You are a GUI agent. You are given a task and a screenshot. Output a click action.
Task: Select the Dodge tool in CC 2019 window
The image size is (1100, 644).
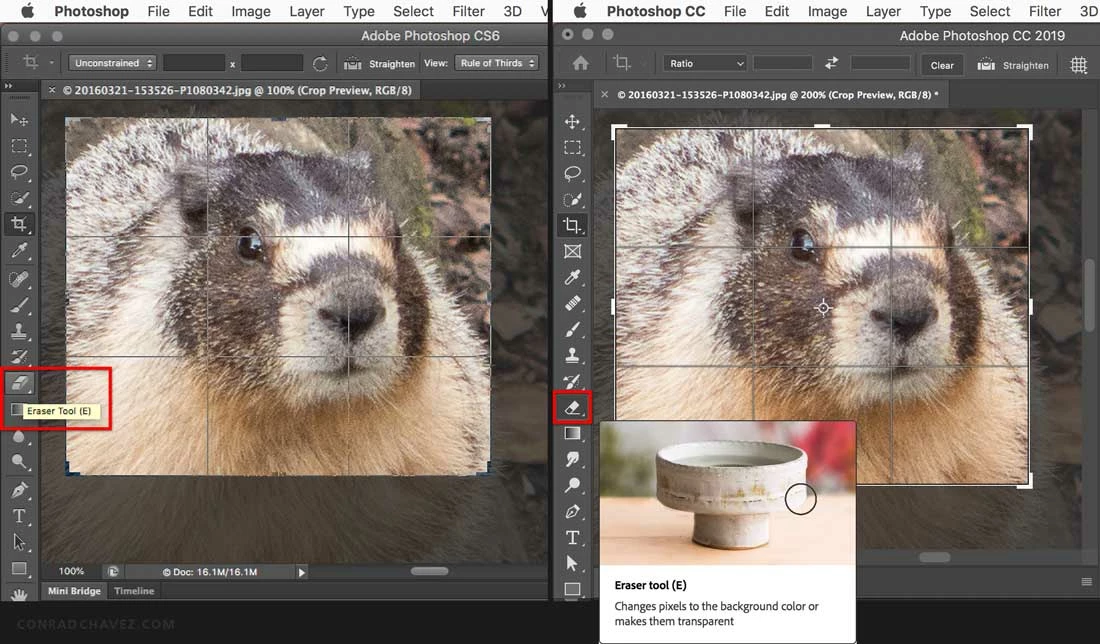click(572, 485)
